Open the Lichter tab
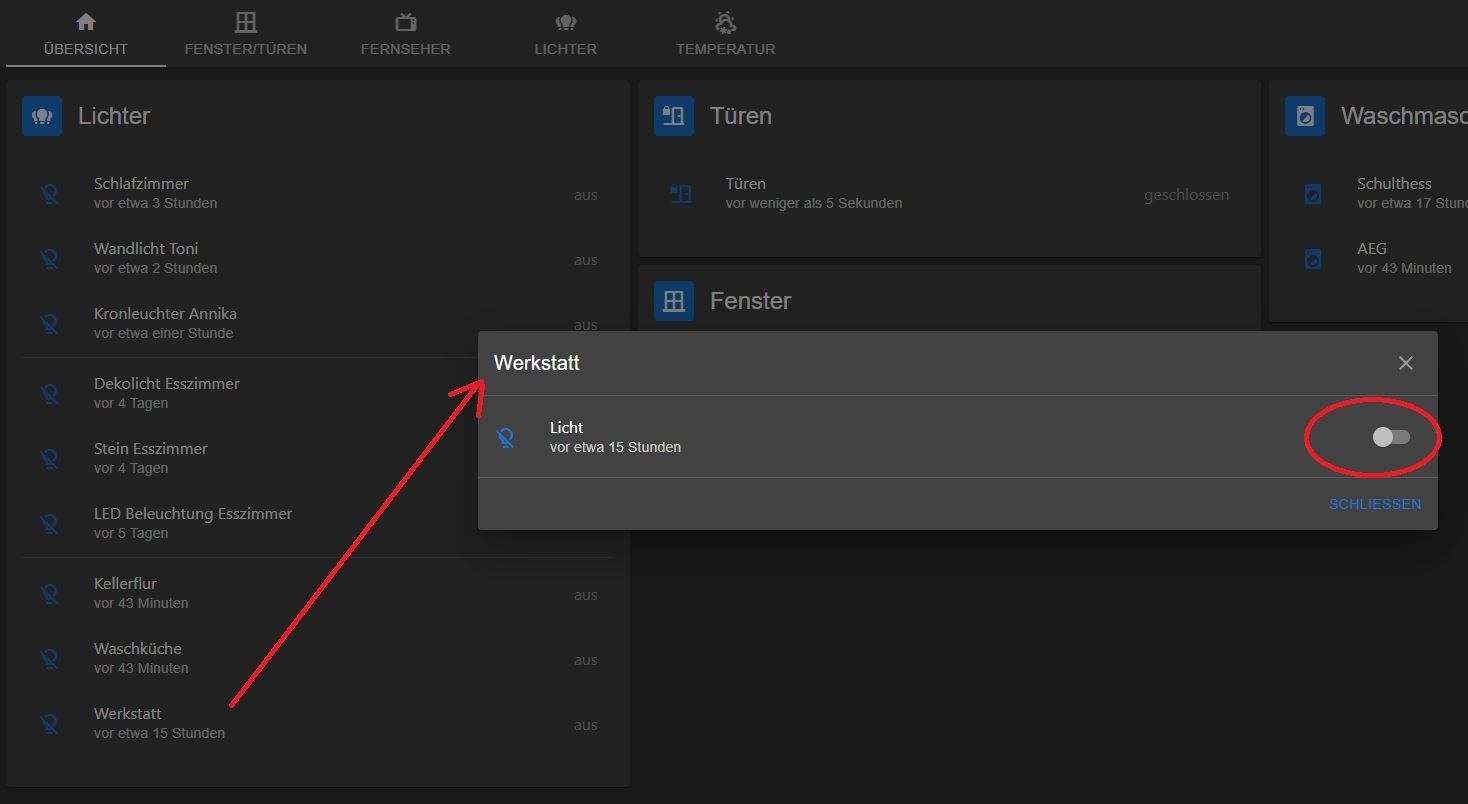This screenshot has height=804, width=1468. click(x=566, y=34)
